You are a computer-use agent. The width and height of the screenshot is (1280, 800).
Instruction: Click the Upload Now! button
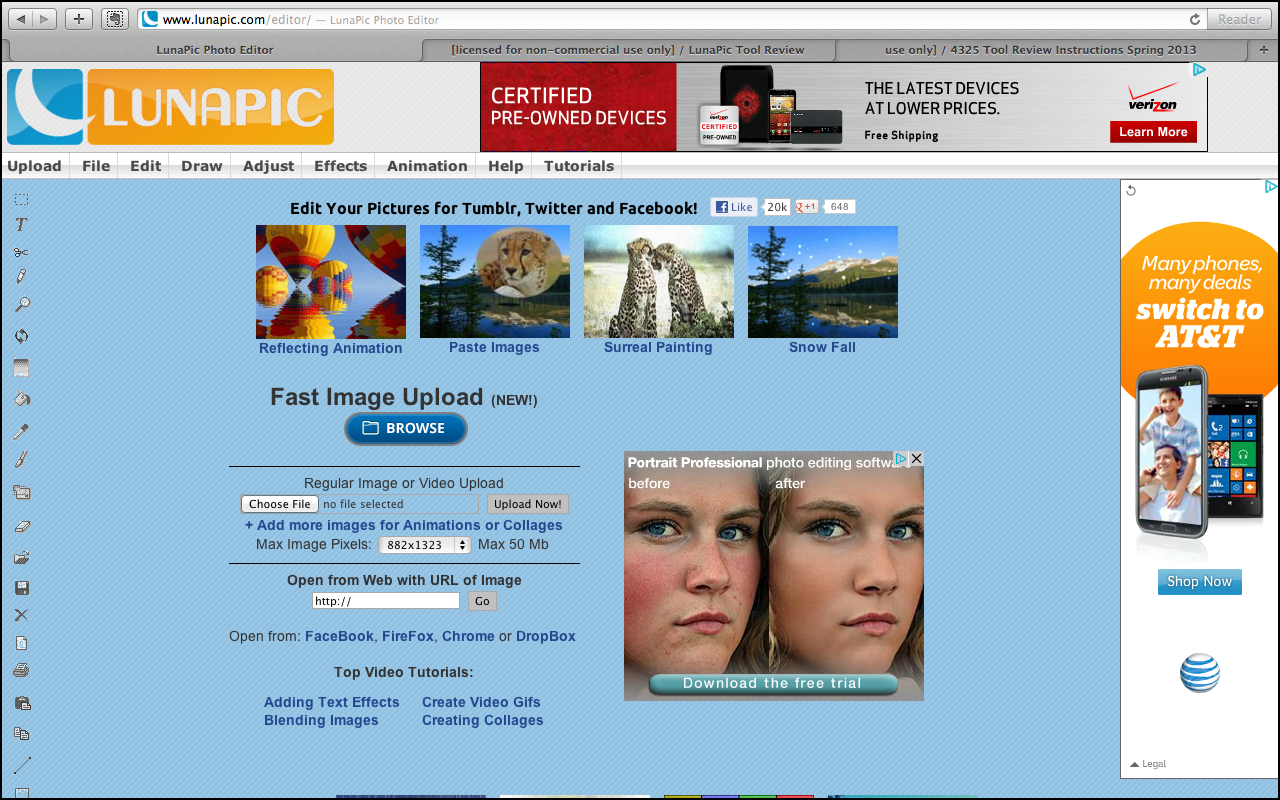point(528,504)
